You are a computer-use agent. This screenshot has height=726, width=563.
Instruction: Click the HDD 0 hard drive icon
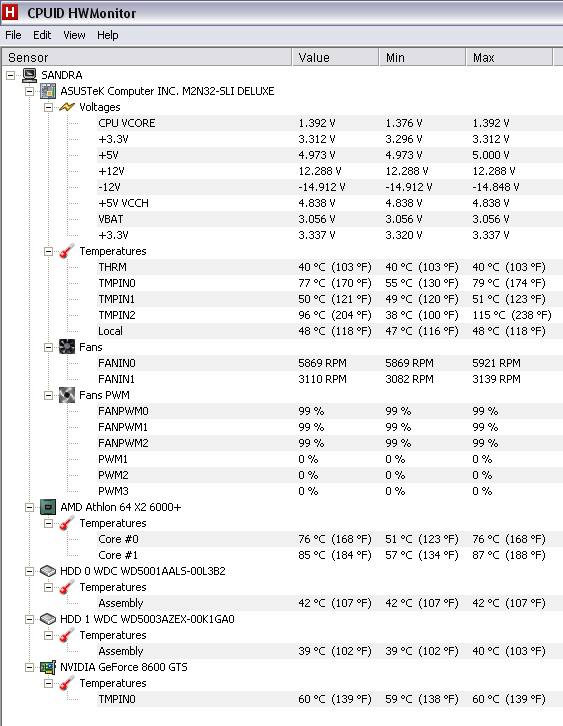pyautogui.click(x=48, y=571)
